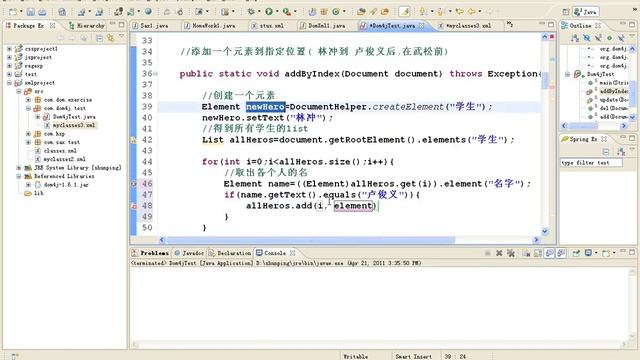Viewport: 640px width, 360px height.
Task: Open Console display selected dropdown
Action: [x=596, y=253]
